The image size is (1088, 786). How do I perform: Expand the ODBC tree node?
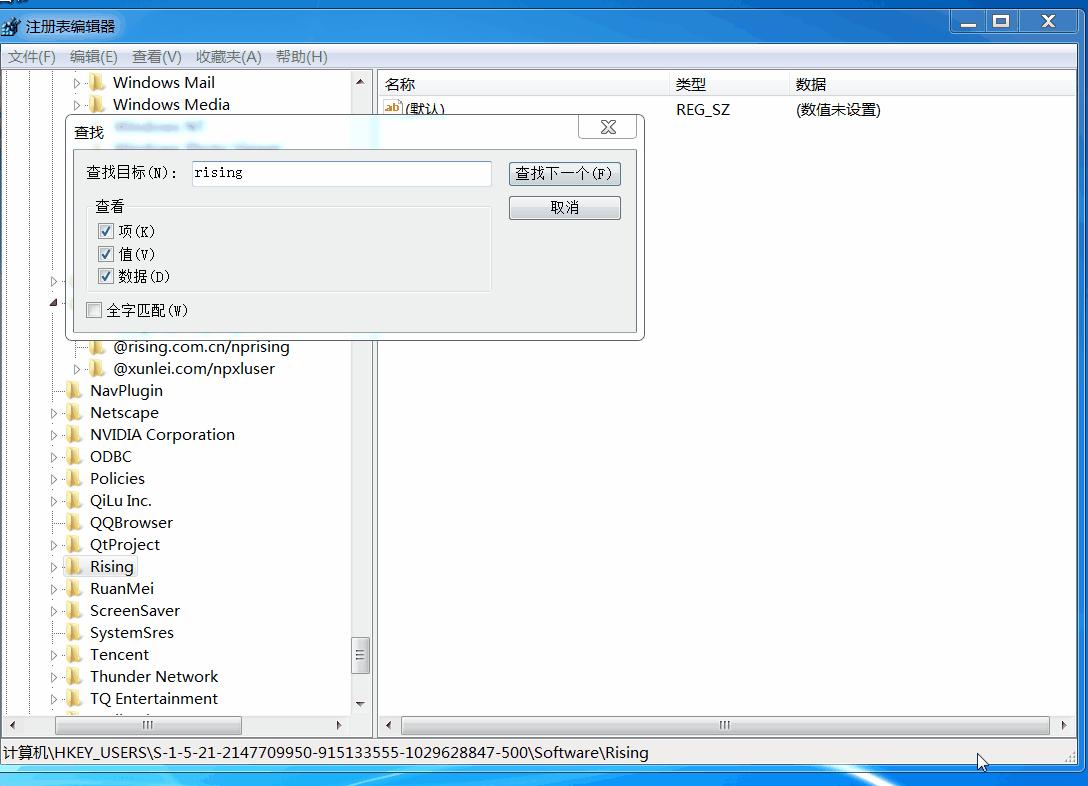pyautogui.click(x=54, y=457)
